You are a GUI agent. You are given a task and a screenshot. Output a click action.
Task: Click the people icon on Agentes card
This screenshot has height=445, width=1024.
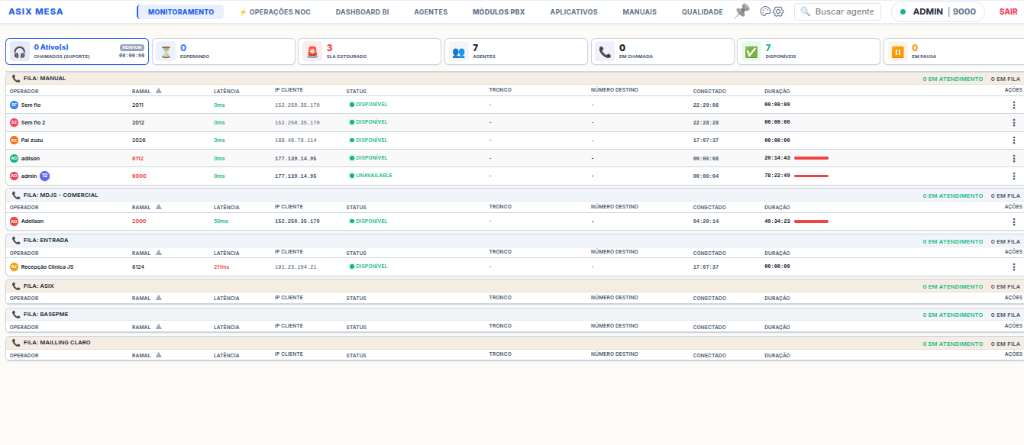(x=459, y=52)
